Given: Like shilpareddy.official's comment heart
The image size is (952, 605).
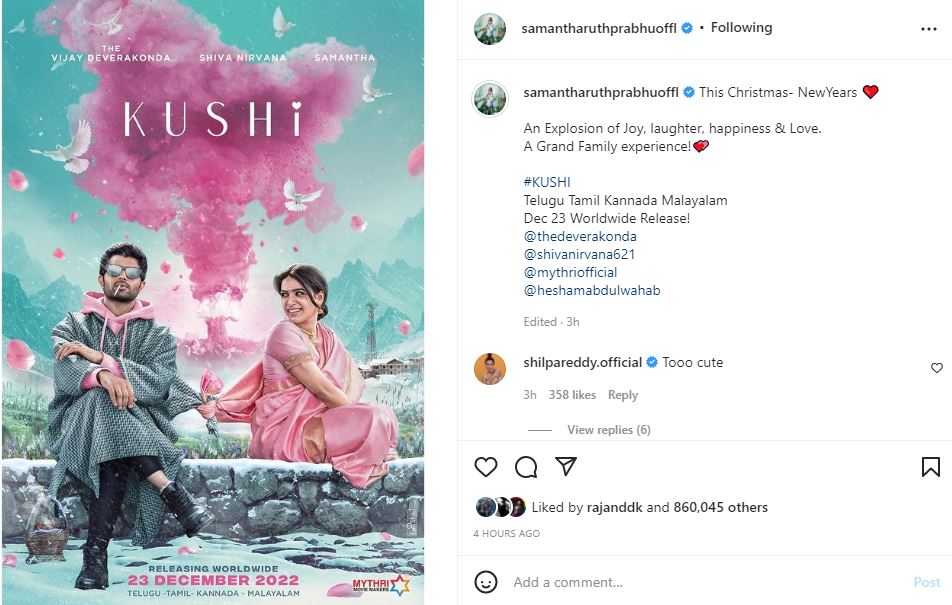Looking at the screenshot, I should pyautogui.click(x=937, y=367).
